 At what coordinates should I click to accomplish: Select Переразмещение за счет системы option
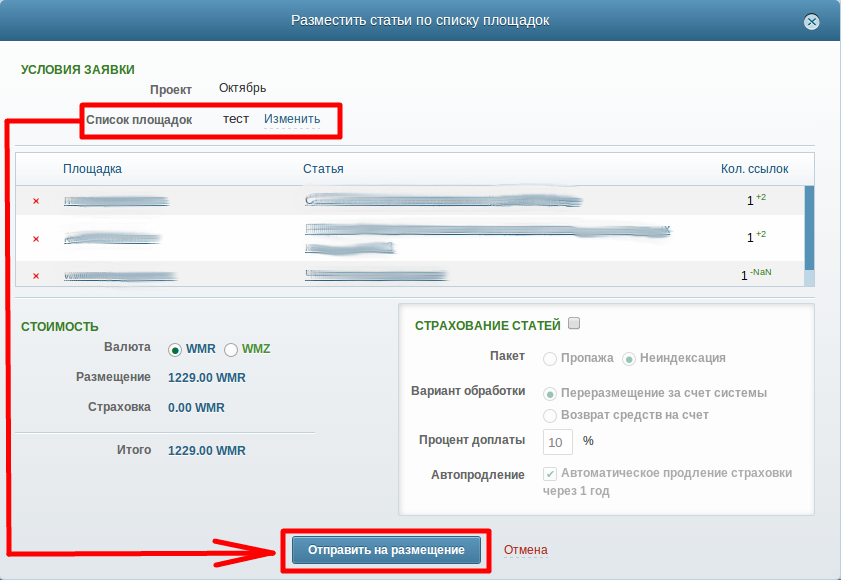click(x=550, y=394)
